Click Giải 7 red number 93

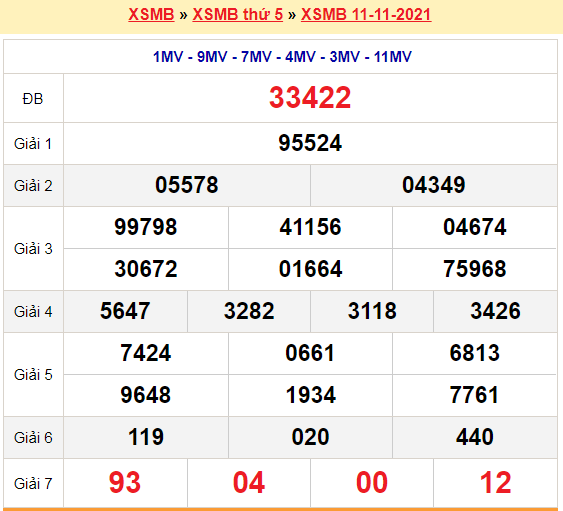[125, 483]
